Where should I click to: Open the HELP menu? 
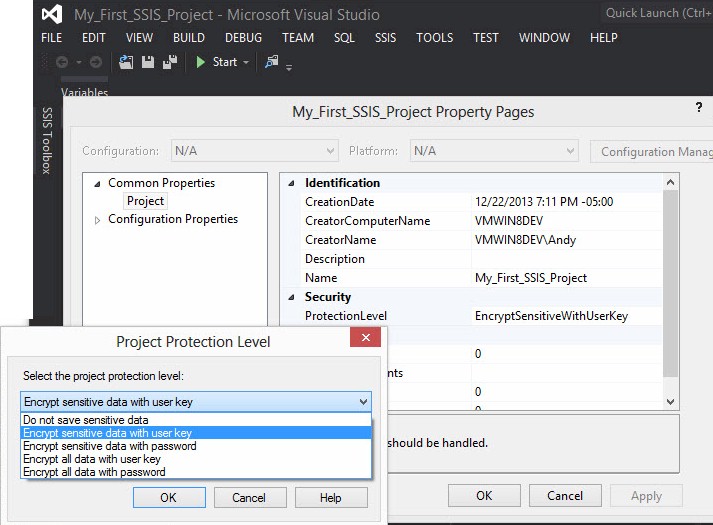603,38
